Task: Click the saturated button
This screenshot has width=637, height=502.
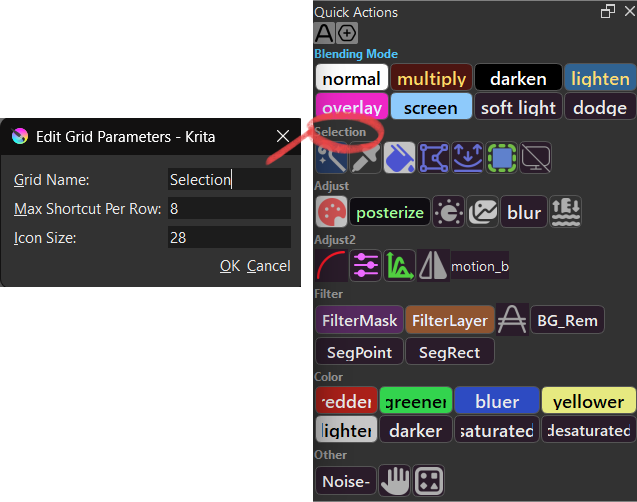Action: [x=497, y=429]
